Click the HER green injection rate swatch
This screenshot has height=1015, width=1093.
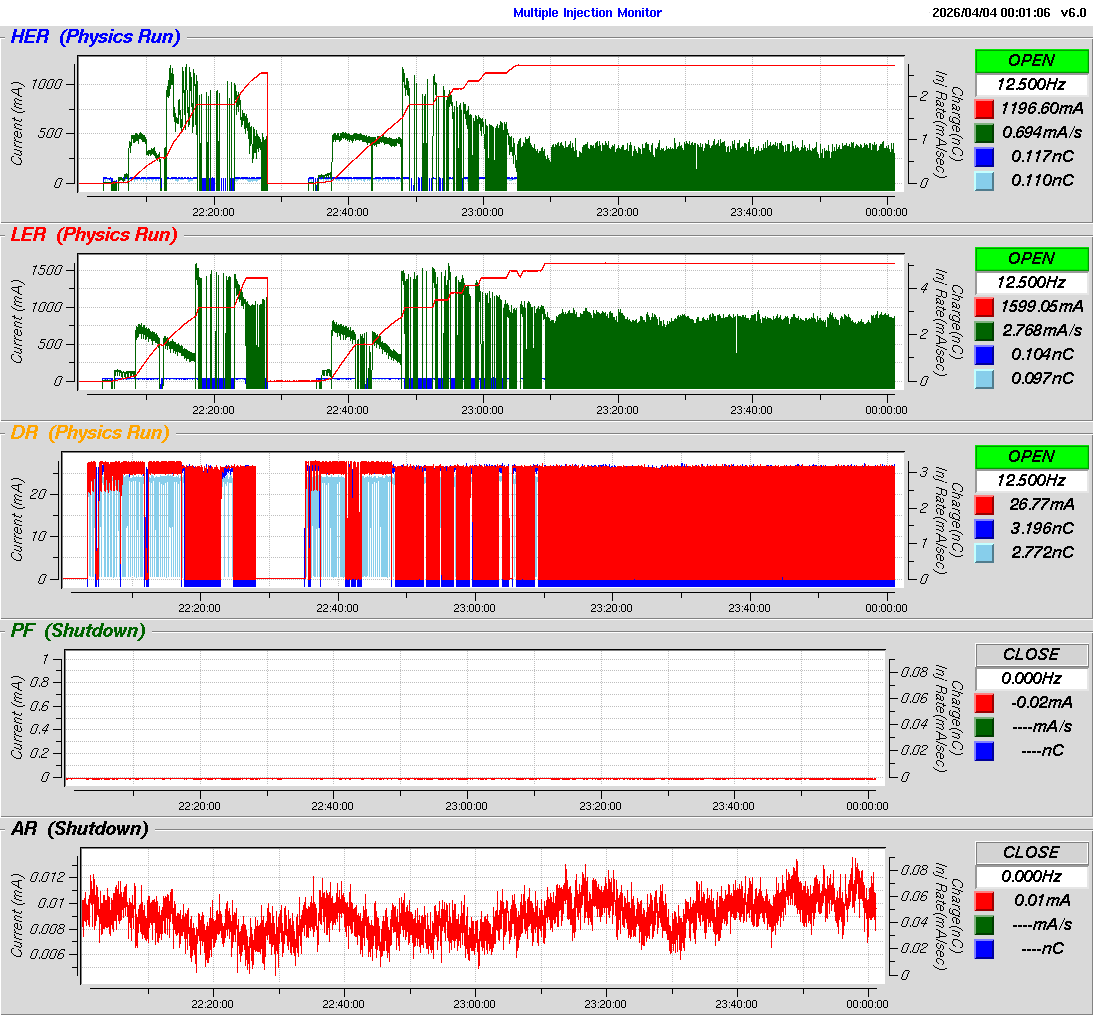985,132
